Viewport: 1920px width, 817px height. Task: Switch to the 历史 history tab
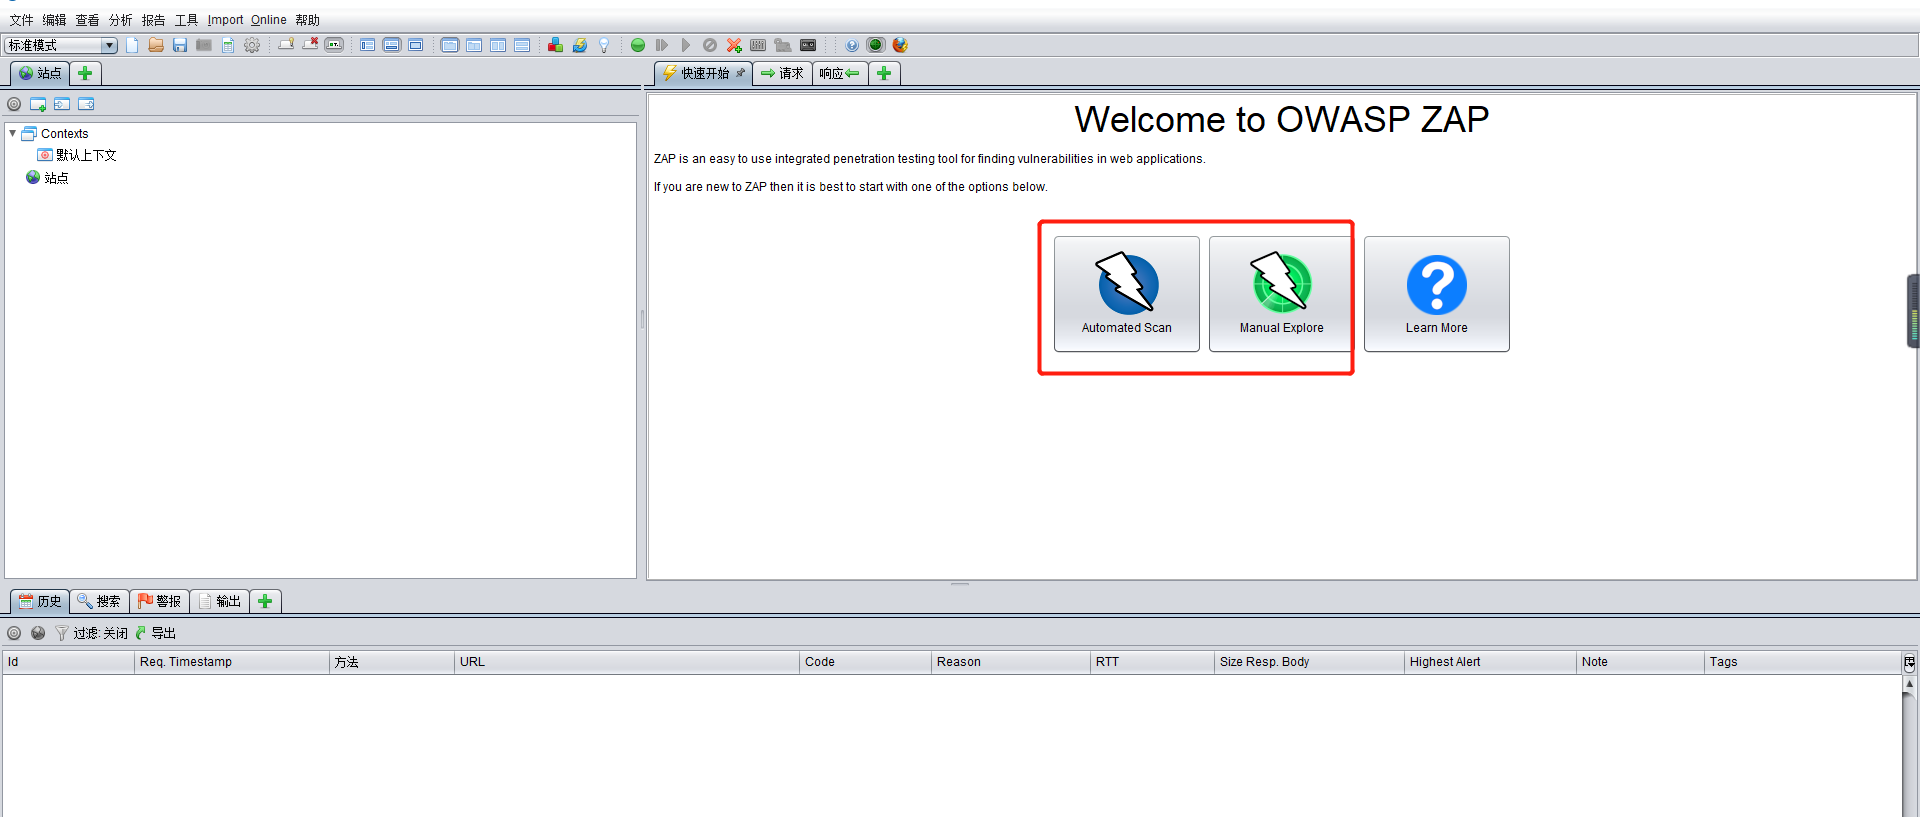pos(40,601)
